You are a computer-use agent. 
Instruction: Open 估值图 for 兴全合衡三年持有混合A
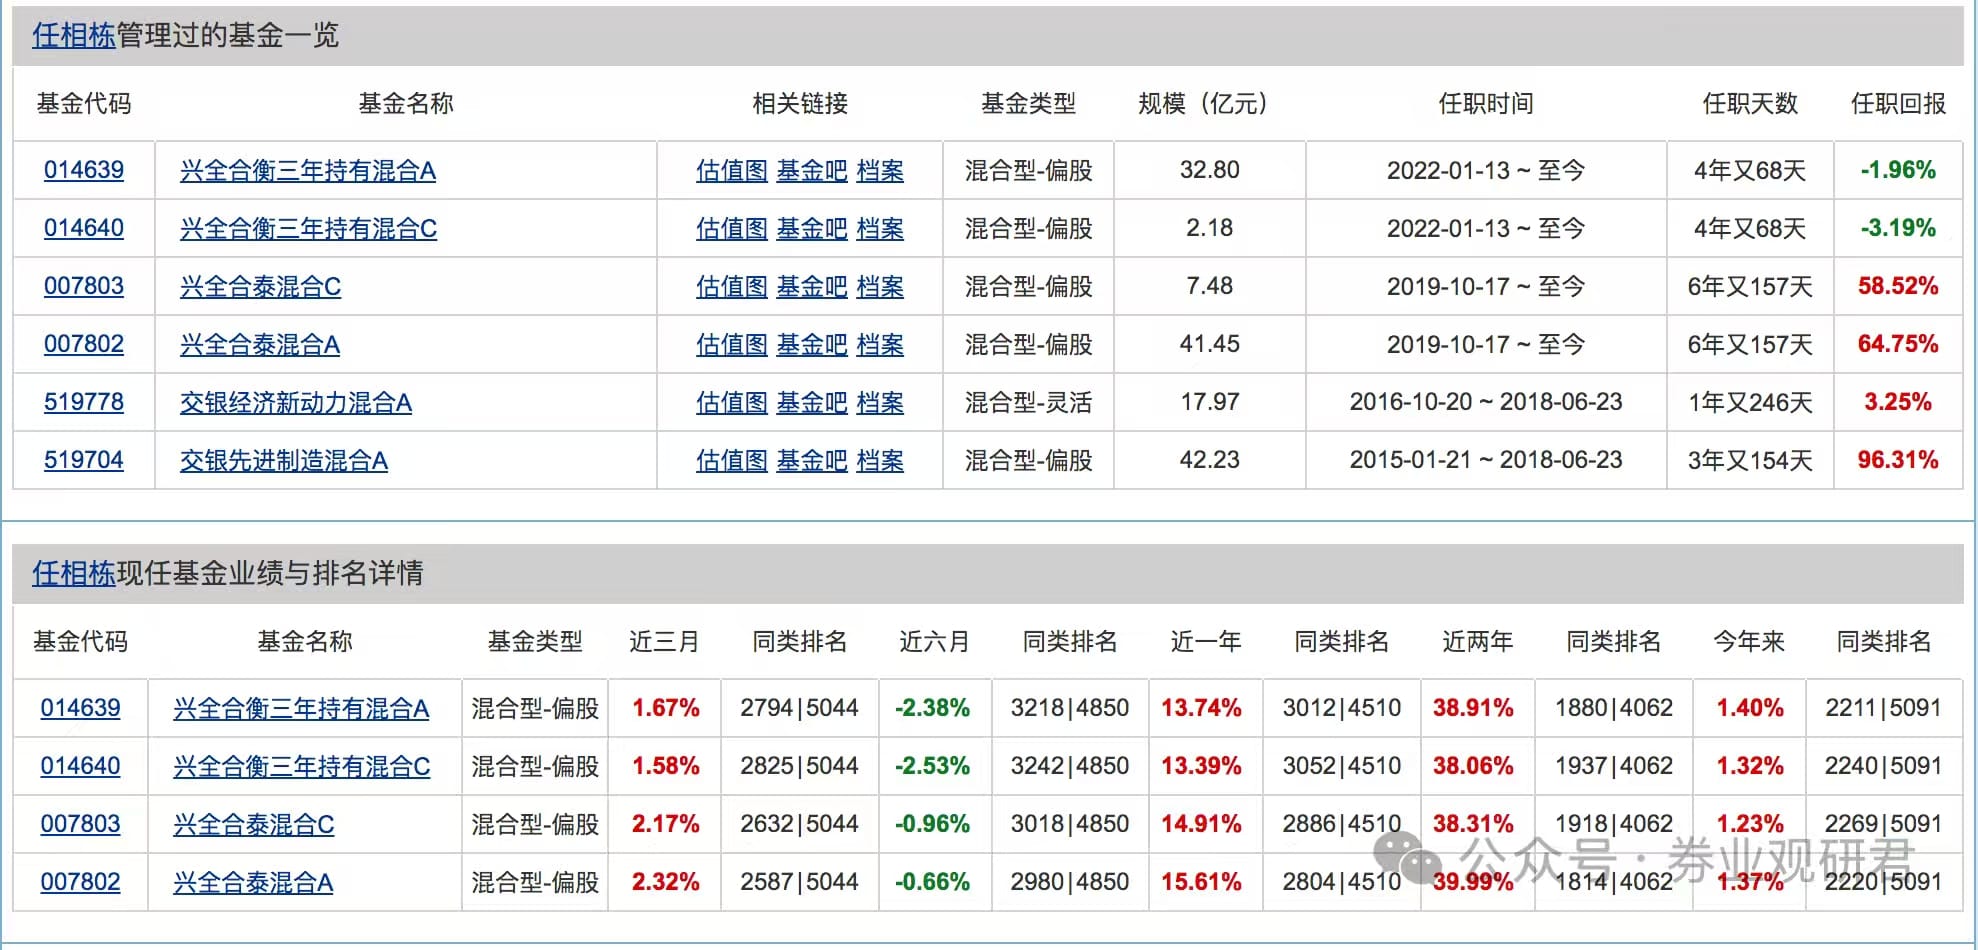tap(731, 171)
